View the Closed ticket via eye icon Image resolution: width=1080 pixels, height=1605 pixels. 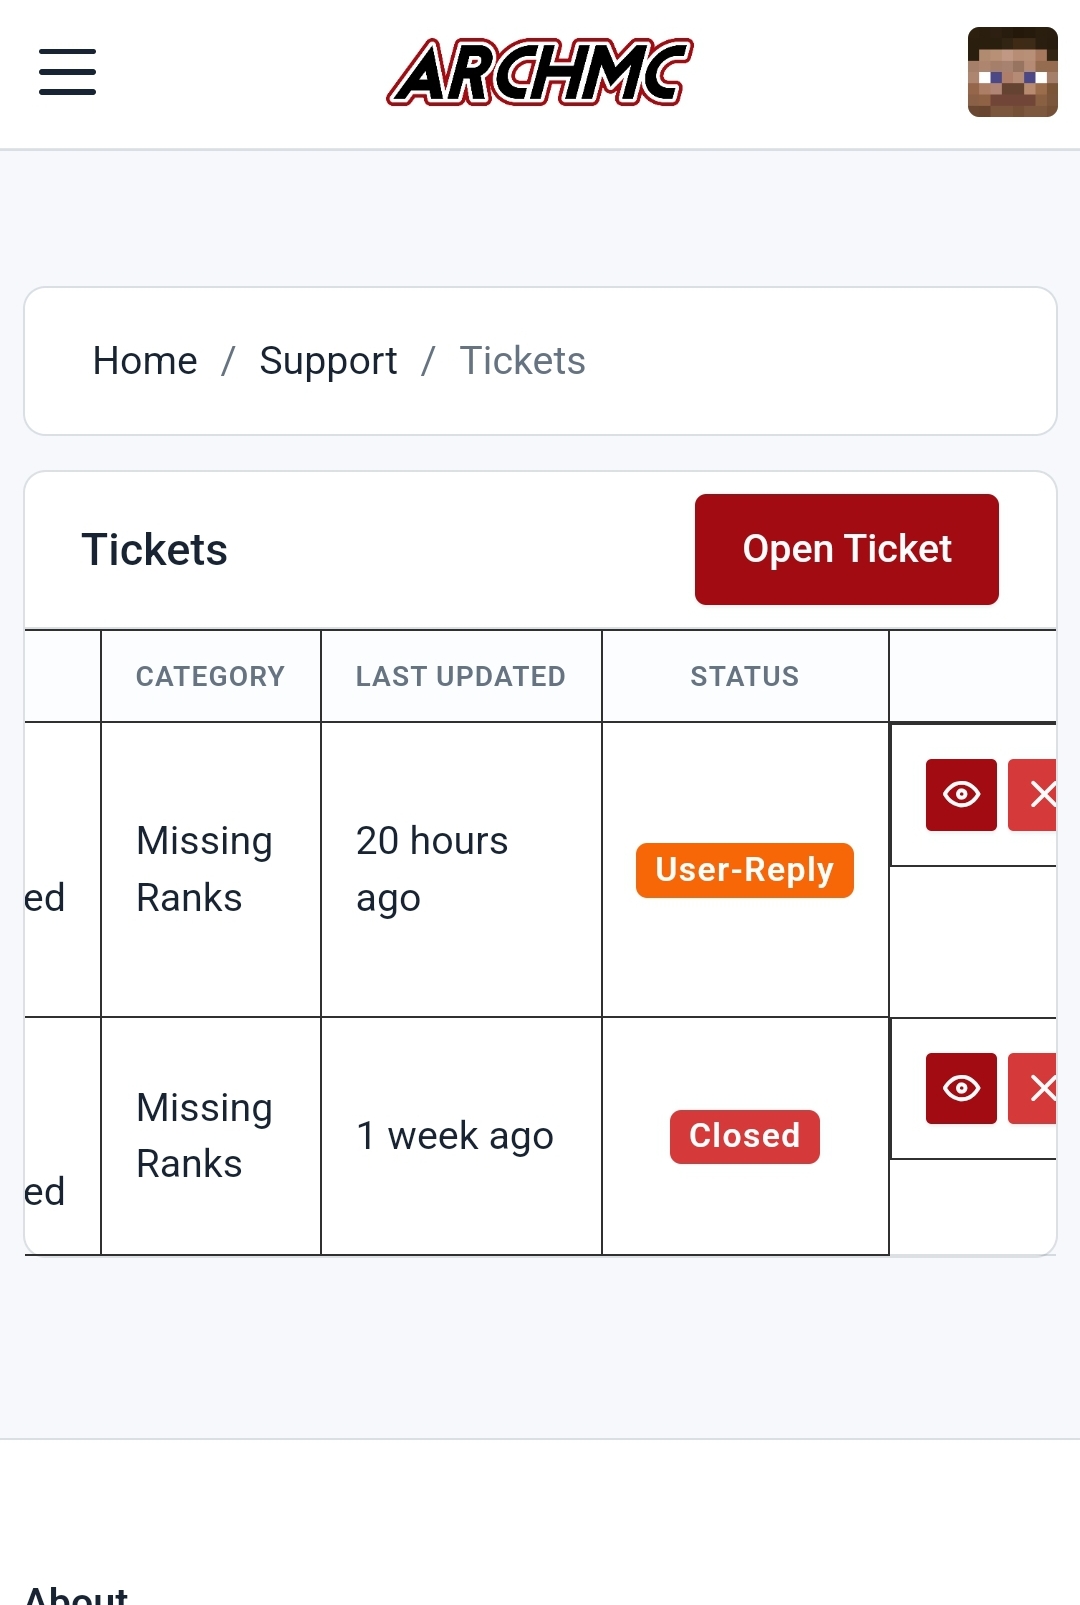[961, 1088]
